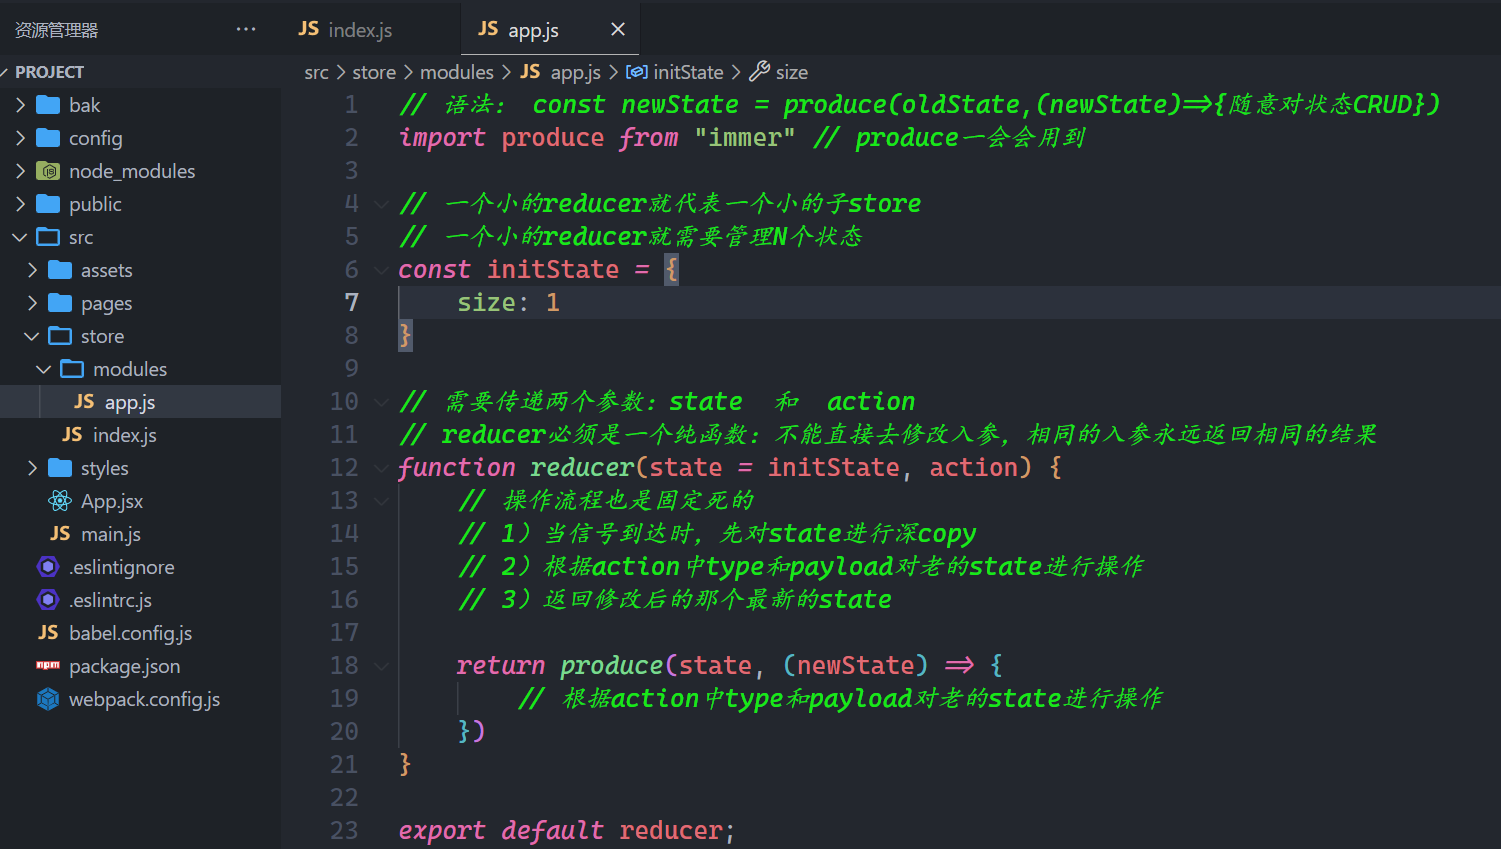Open the Explorer more actions ellipsis
1501x849 pixels.
[x=246, y=29]
